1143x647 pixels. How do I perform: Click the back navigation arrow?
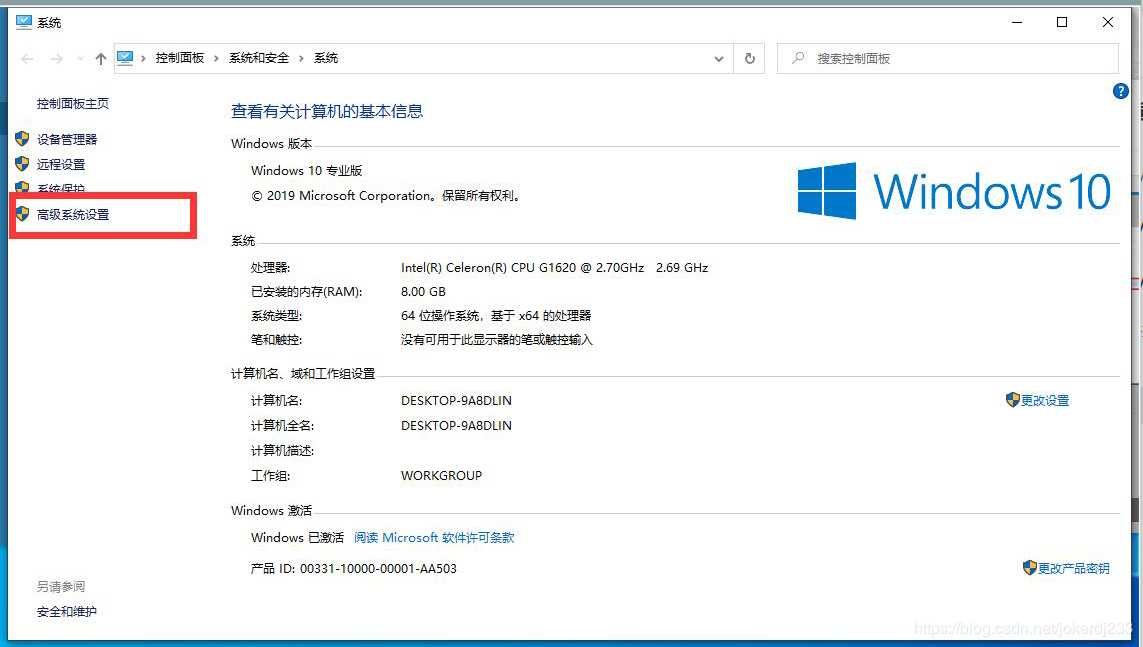(x=28, y=59)
